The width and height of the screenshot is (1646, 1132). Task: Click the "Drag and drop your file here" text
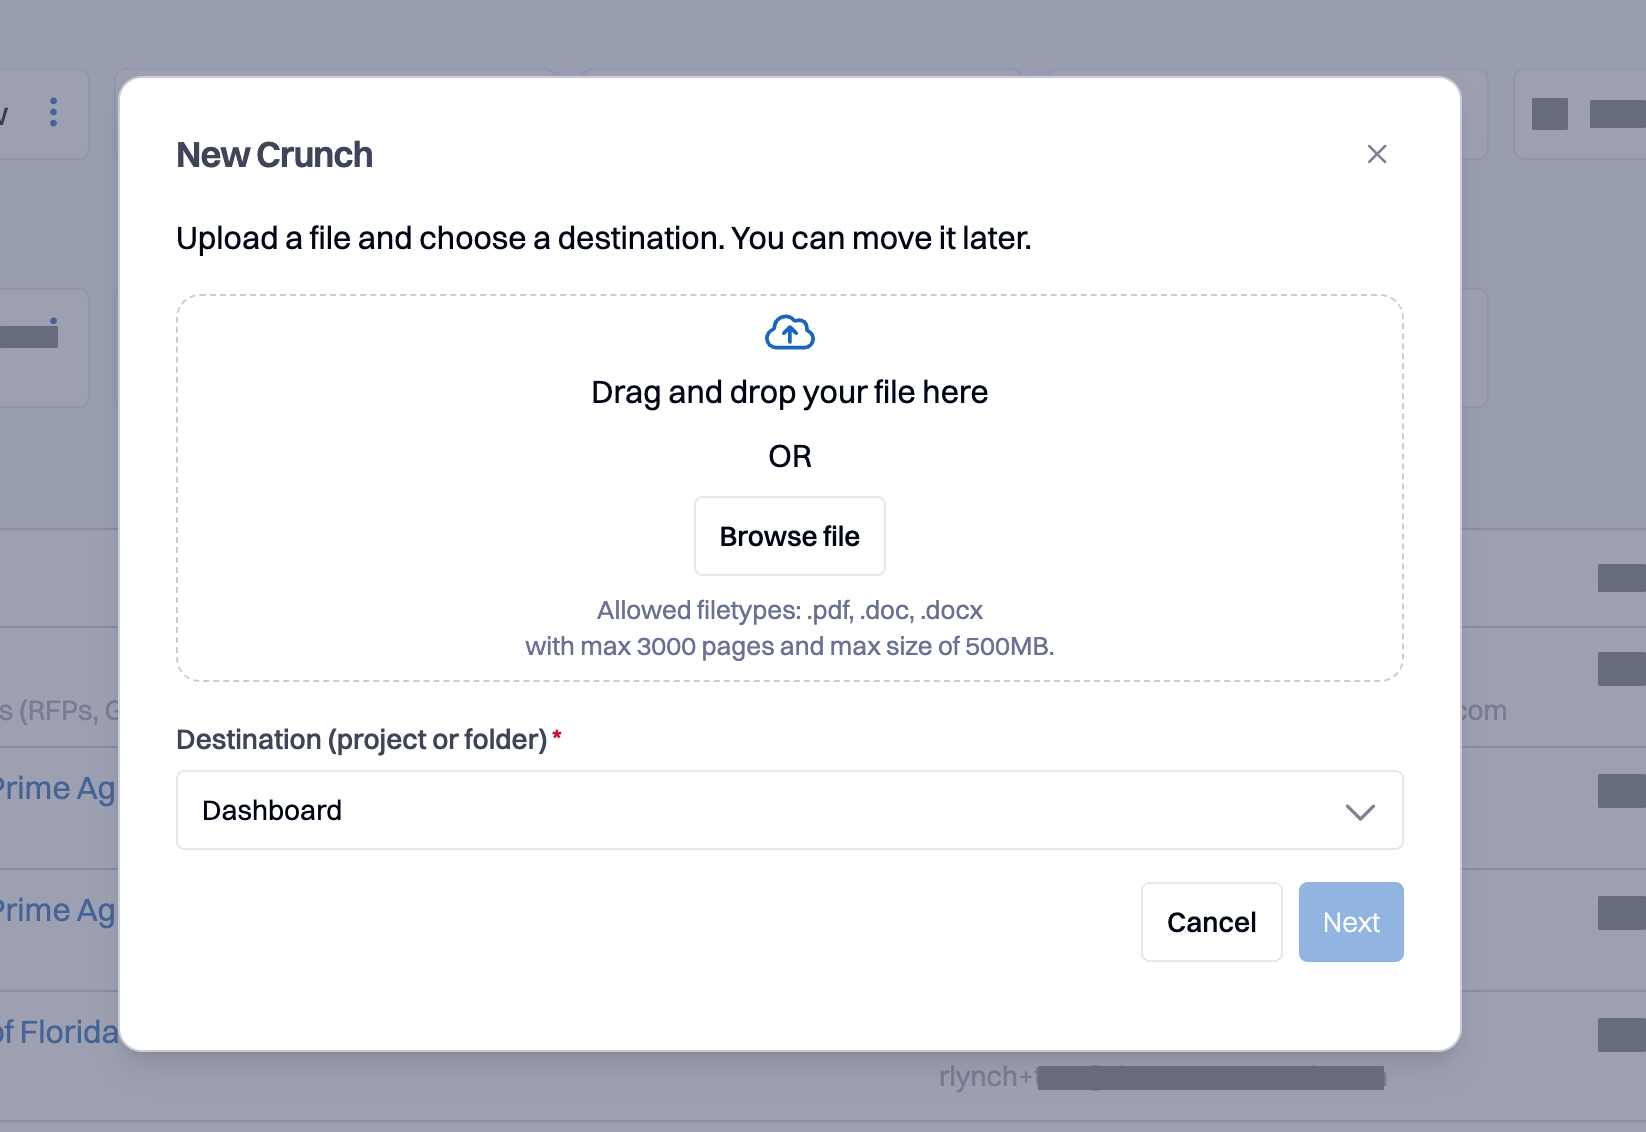click(x=790, y=392)
